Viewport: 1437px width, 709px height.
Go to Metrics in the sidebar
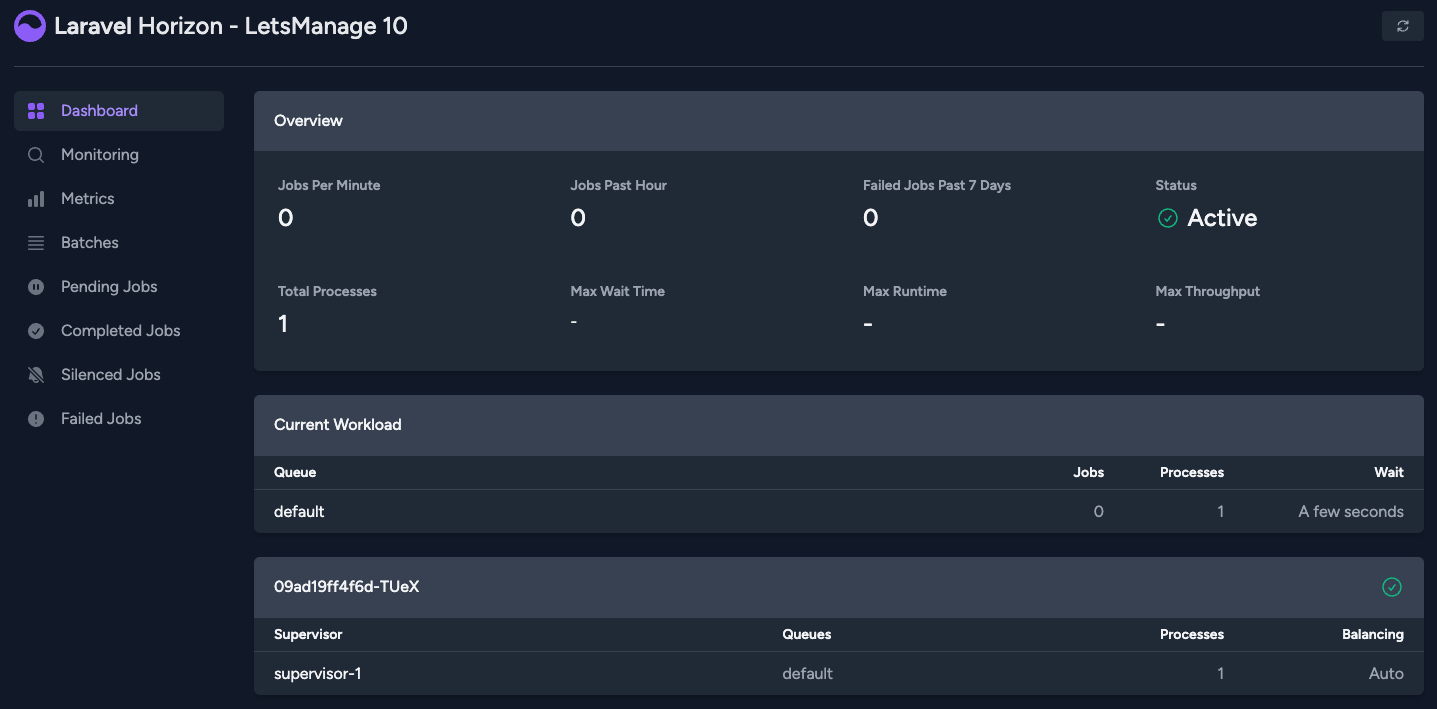(88, 199)
